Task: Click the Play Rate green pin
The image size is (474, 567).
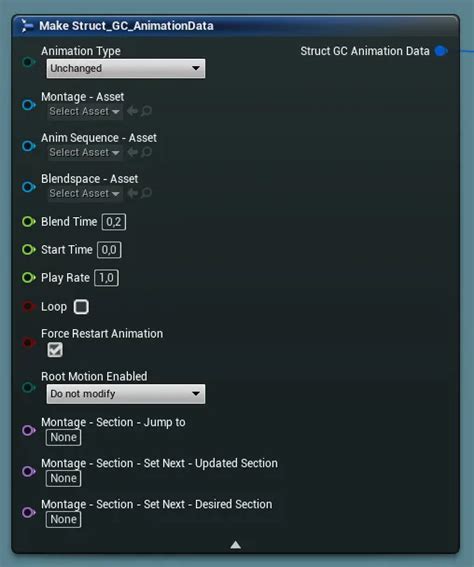Action: pyautogui.click(x=29, y=278)
